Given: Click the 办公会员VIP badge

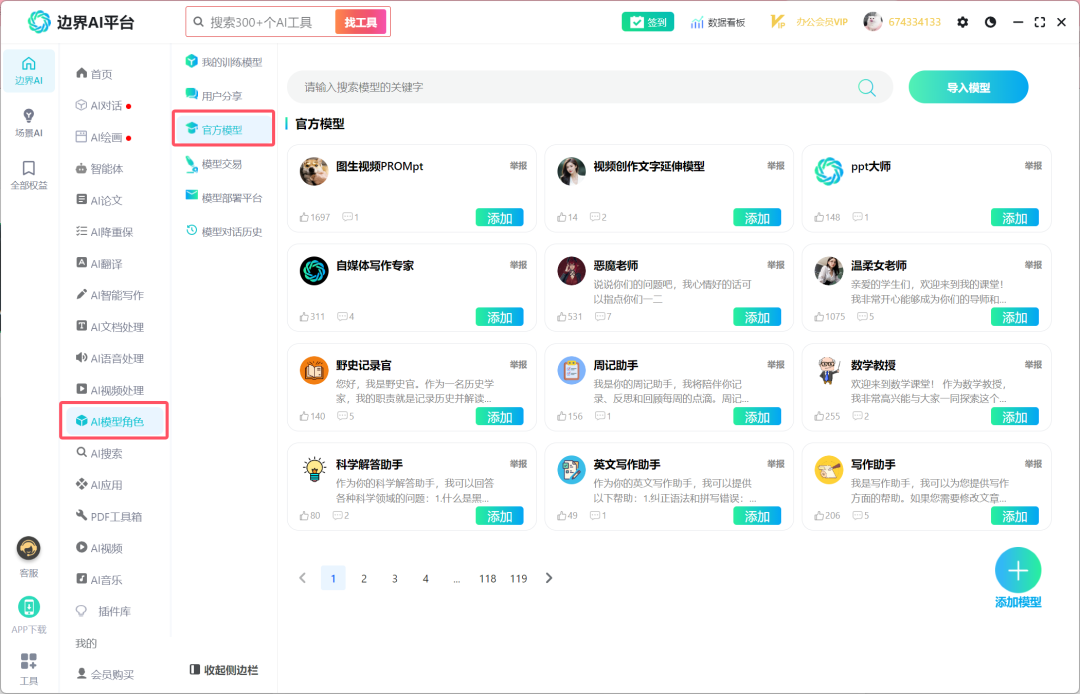Looking at the screenshot, I should 808,22.
